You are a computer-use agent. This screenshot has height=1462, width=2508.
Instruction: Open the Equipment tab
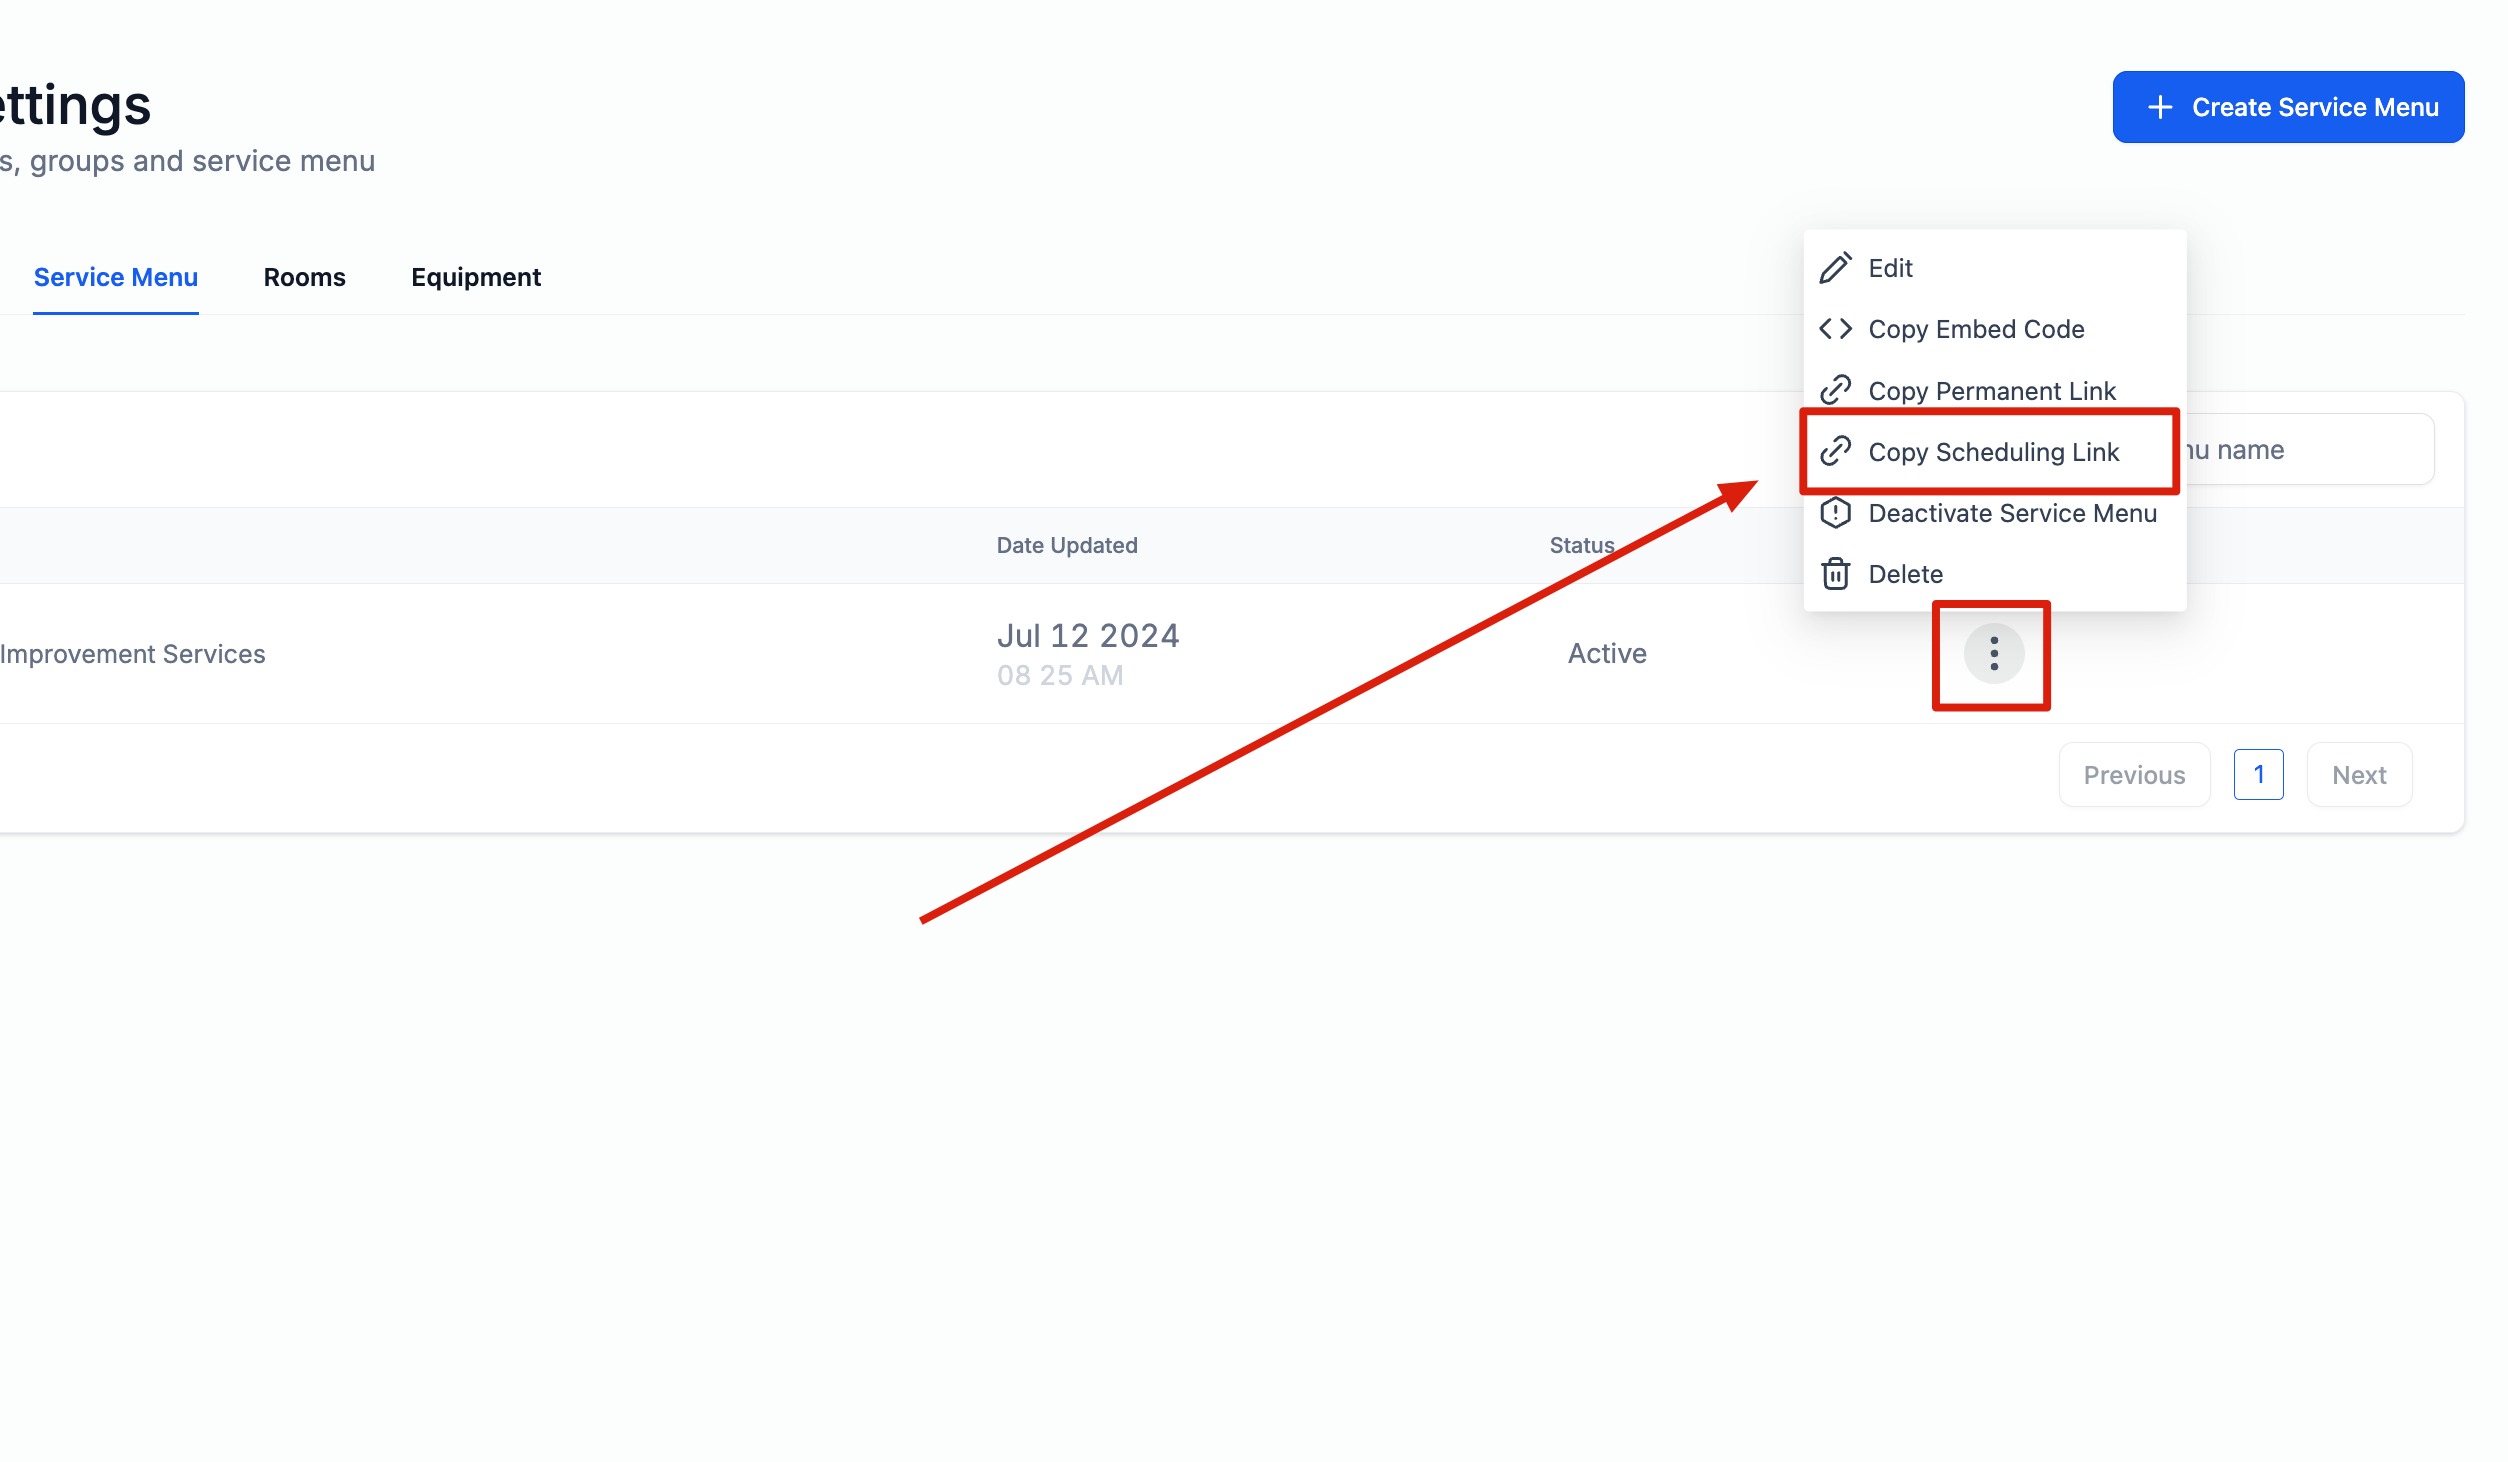coord(476,277)
